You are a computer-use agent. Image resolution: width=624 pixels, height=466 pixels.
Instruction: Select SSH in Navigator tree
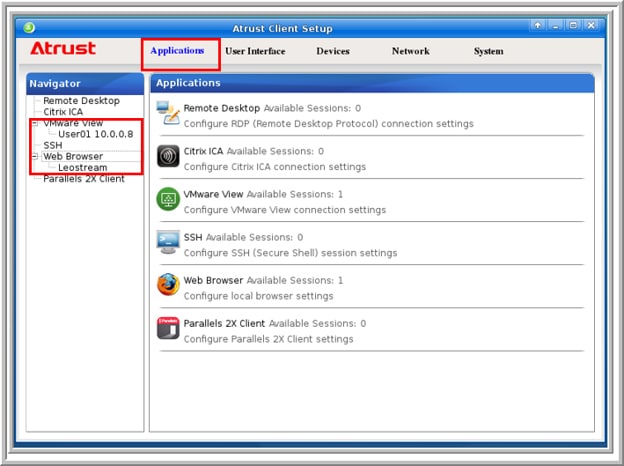point(53,145)
